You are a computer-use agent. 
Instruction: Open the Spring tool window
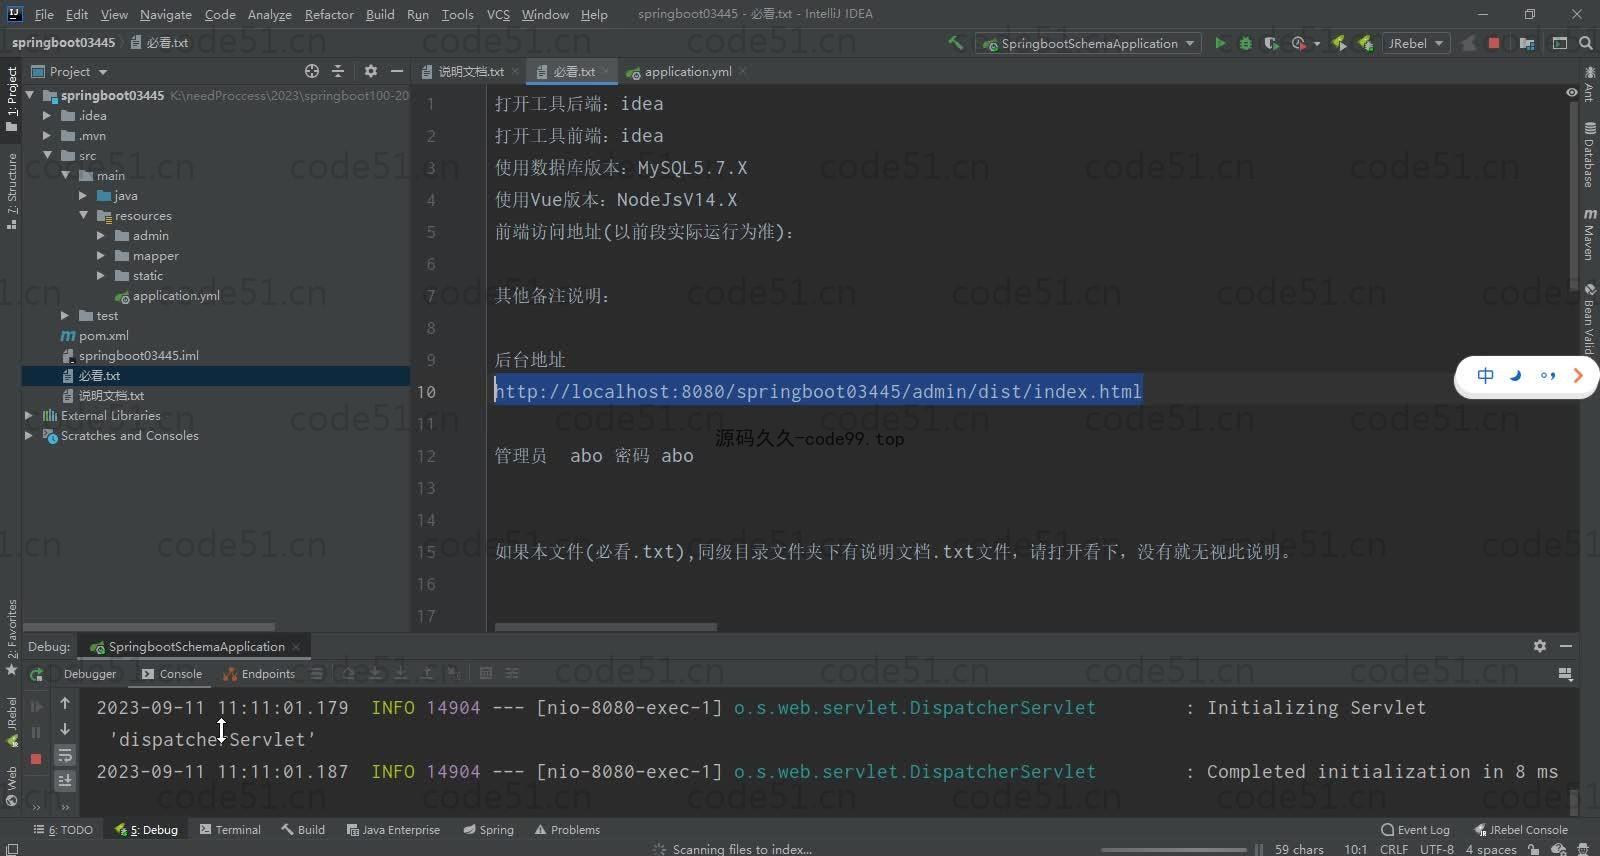point(488,829)
